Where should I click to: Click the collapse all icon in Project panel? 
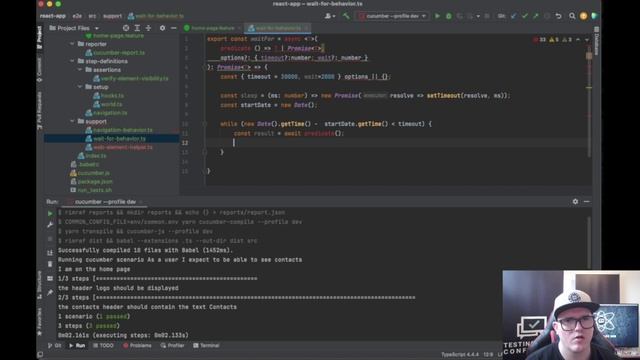148,28
